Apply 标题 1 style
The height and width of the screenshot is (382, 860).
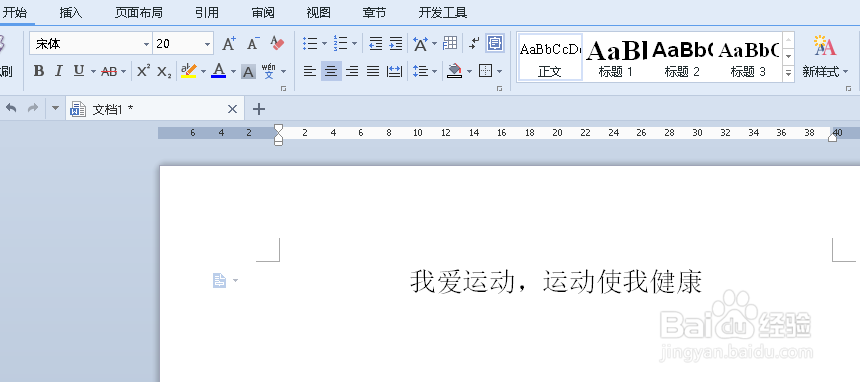[616, 57]
